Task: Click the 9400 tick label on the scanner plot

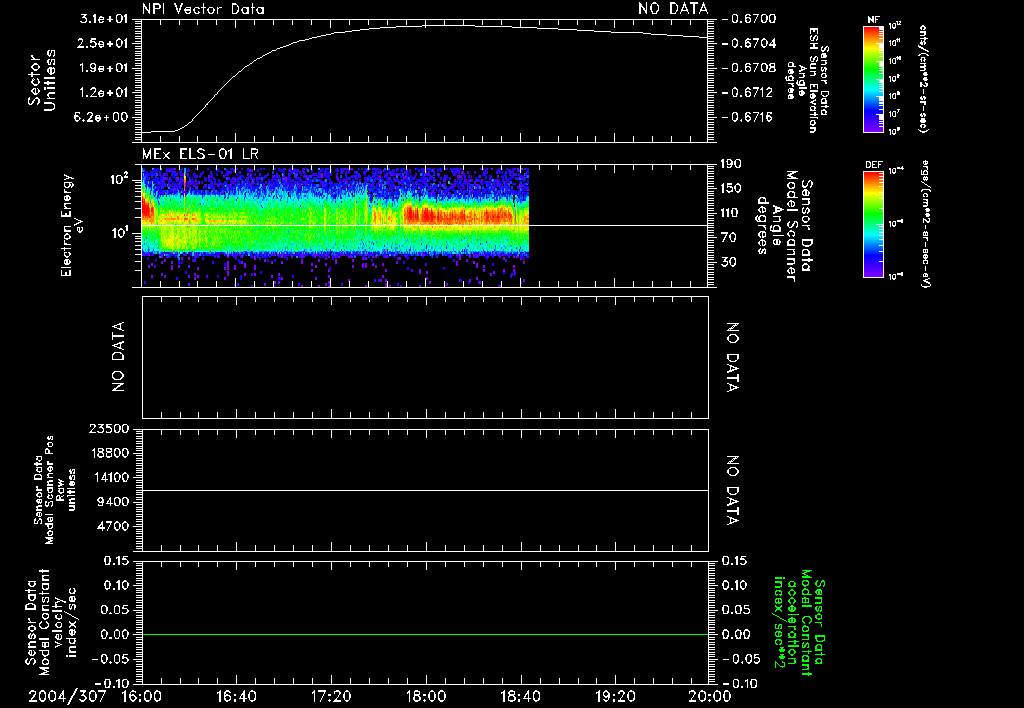Action: pos(114,502)
